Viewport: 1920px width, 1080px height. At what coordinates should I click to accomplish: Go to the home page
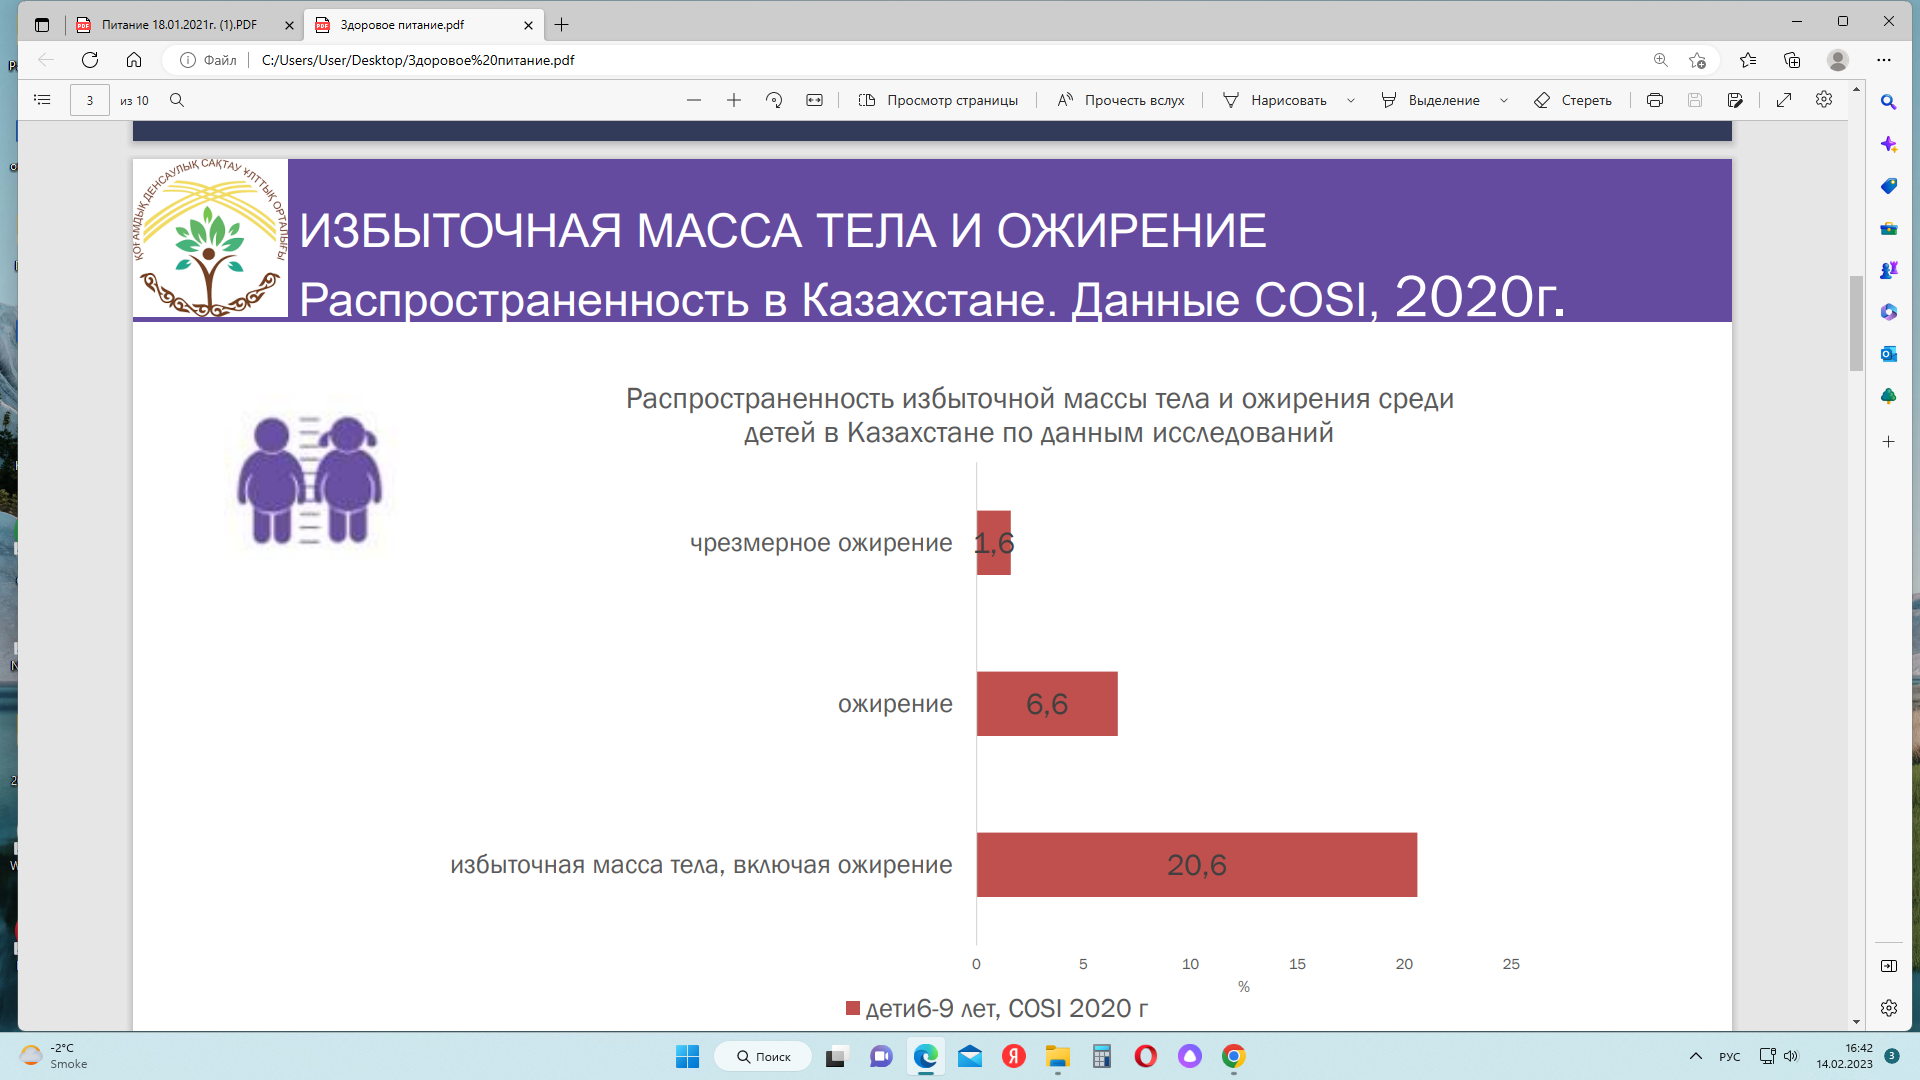tap(134, 60)
